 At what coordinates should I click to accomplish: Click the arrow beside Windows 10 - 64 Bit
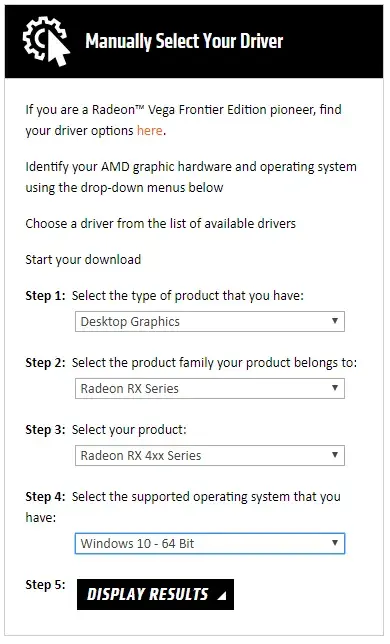click(x=335, y=543)
